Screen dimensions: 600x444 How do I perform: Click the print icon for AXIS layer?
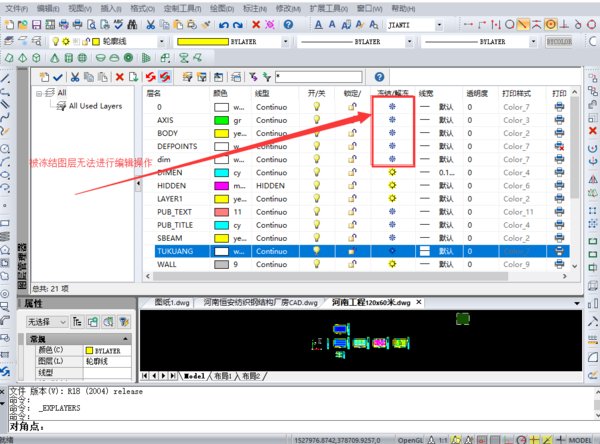click(559, 120)
